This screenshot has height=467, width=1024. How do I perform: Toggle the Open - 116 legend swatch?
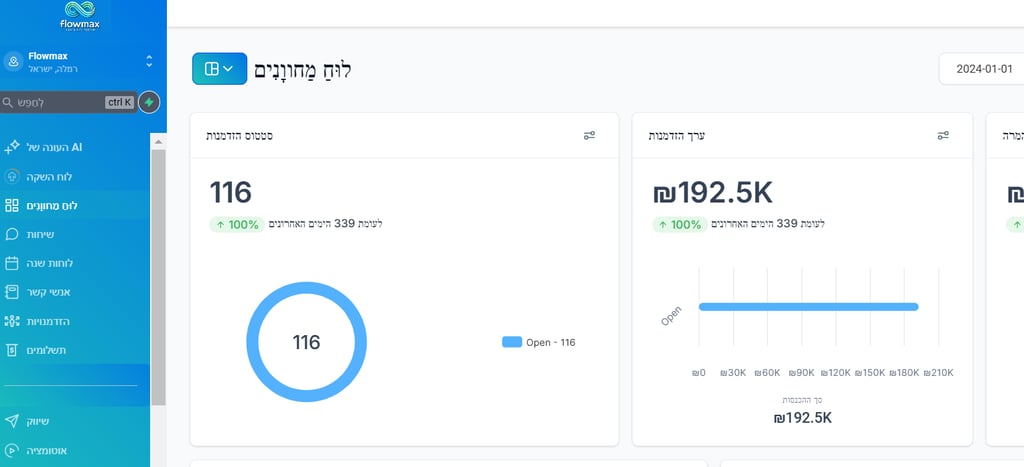512,342
